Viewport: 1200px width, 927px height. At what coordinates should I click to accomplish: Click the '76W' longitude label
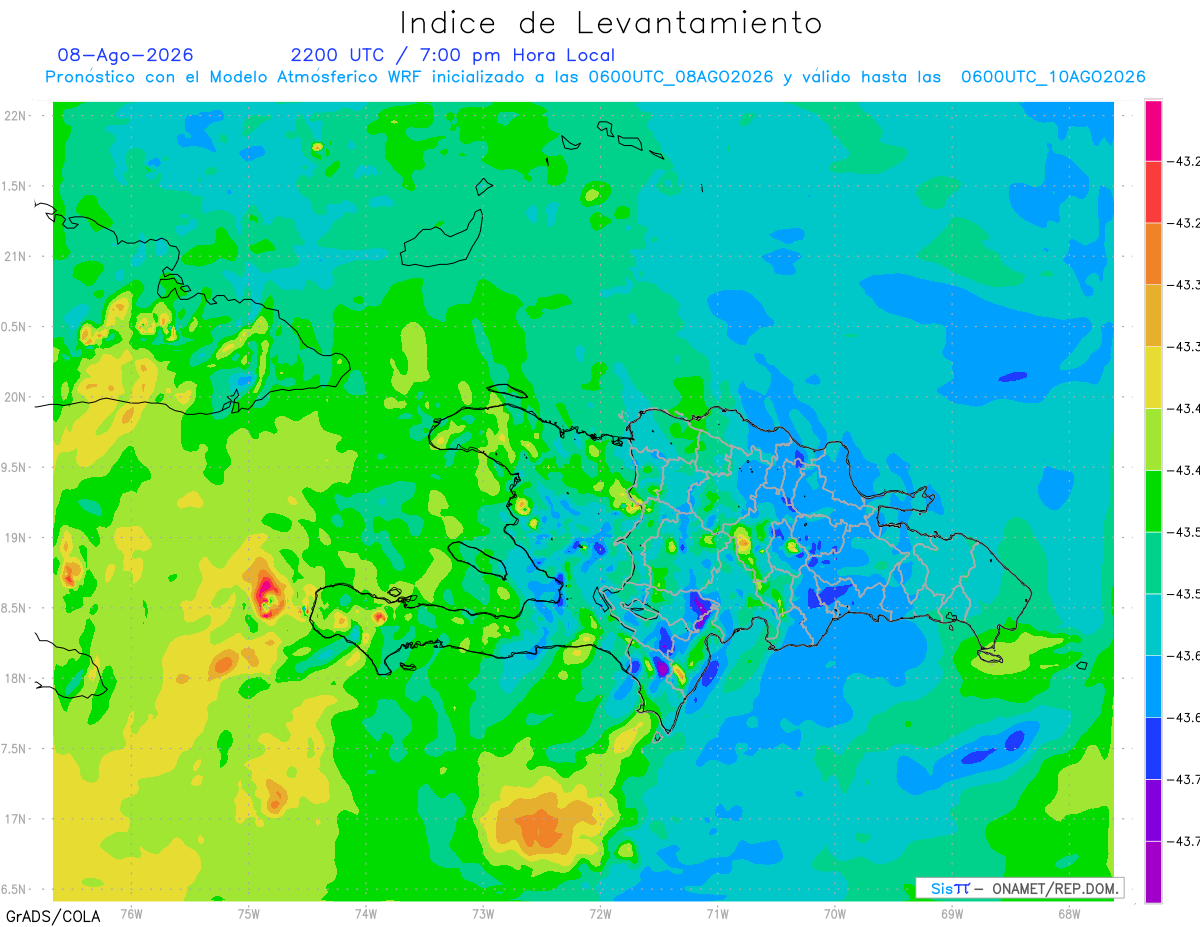(x=131, y=913)
